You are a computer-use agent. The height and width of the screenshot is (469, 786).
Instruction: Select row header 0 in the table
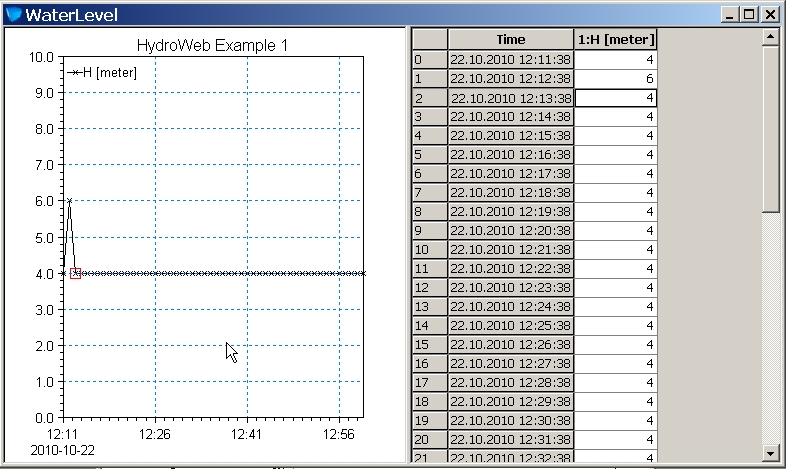429,59
